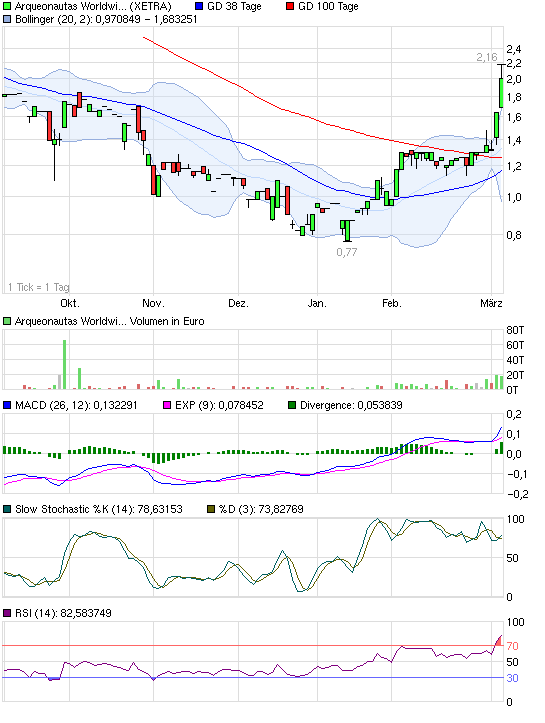Click the red GD 100 Tage swatch
The width and height of the screenshot is (545, 723).
[x=290, y=6]
